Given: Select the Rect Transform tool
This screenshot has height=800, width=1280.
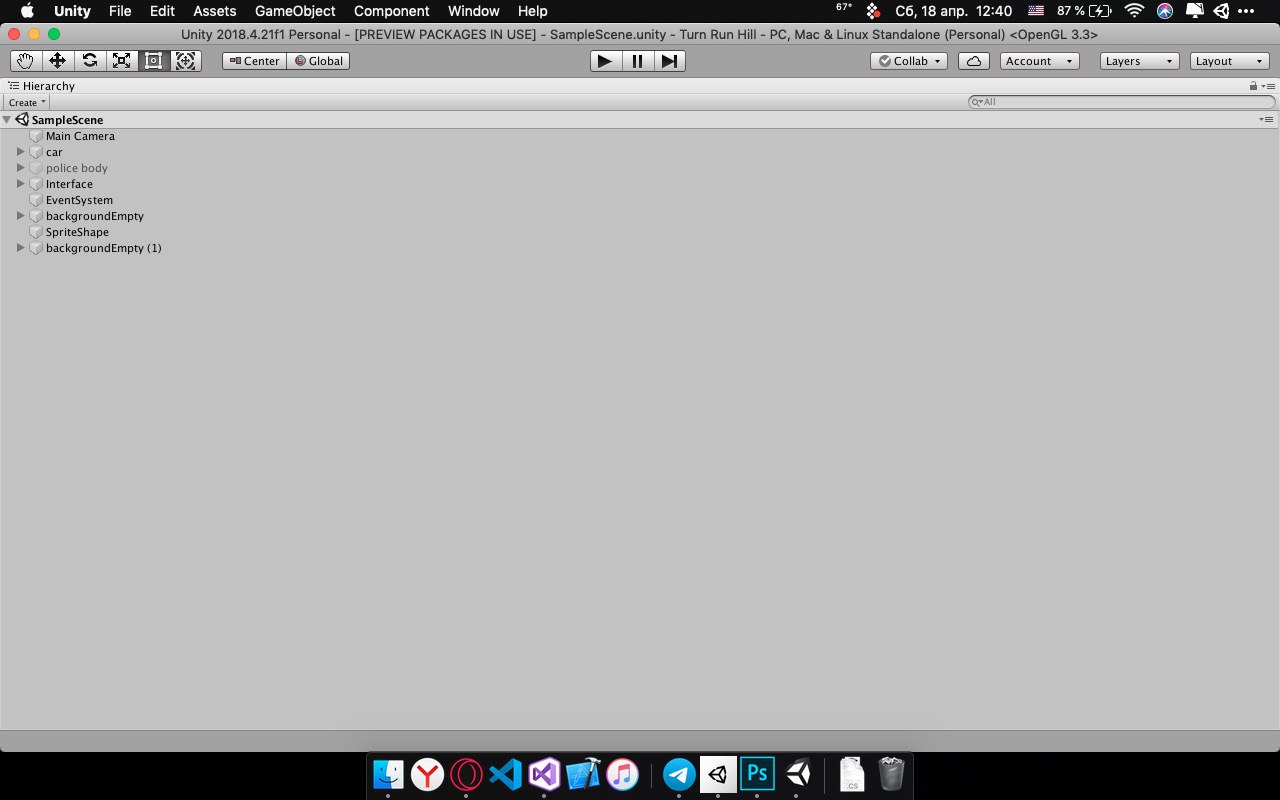Looking at the screenshot, I should 153,61.
